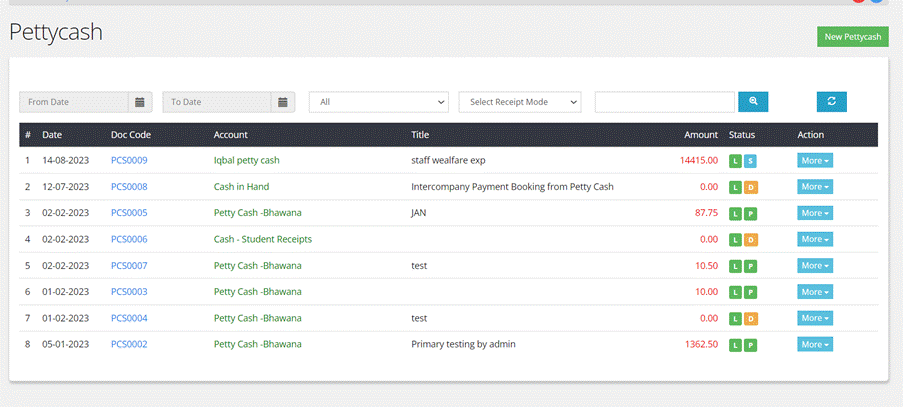
Task: Open the From Date calendar icon
Action: coord(141,102)
